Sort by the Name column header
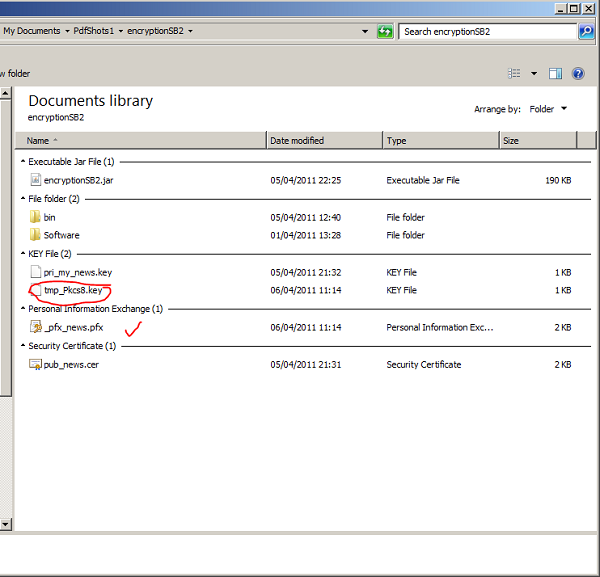600x577 pixels. click(x=140, y=140)
